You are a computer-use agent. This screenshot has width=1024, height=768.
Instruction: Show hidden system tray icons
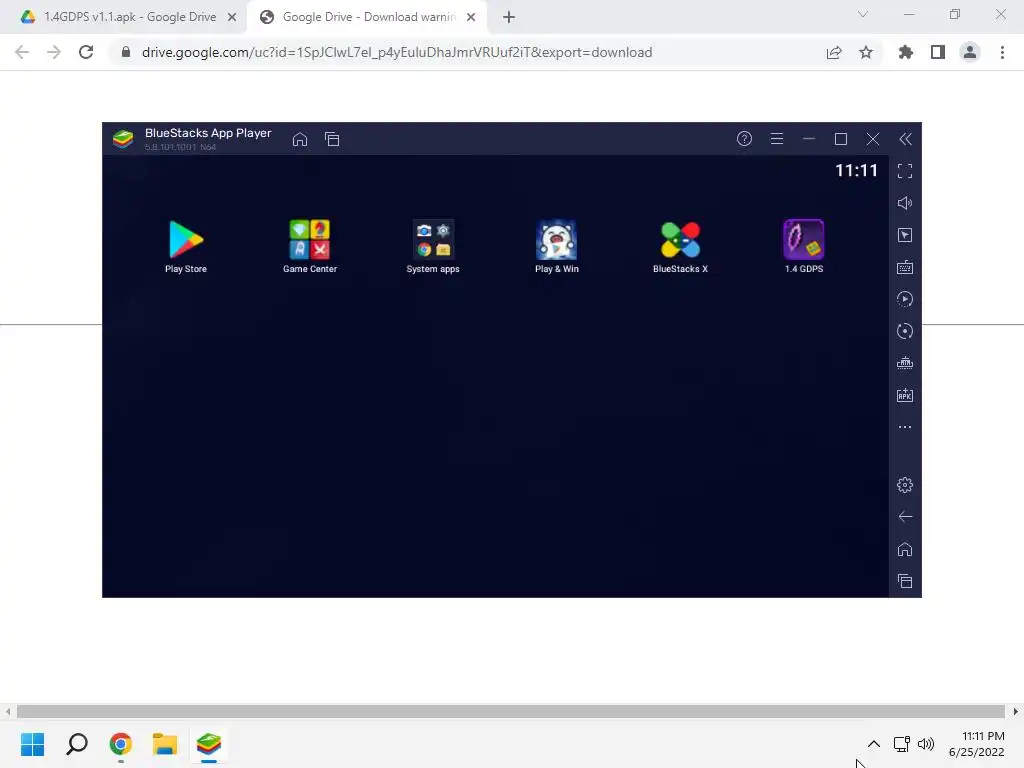tap(874, 744)
